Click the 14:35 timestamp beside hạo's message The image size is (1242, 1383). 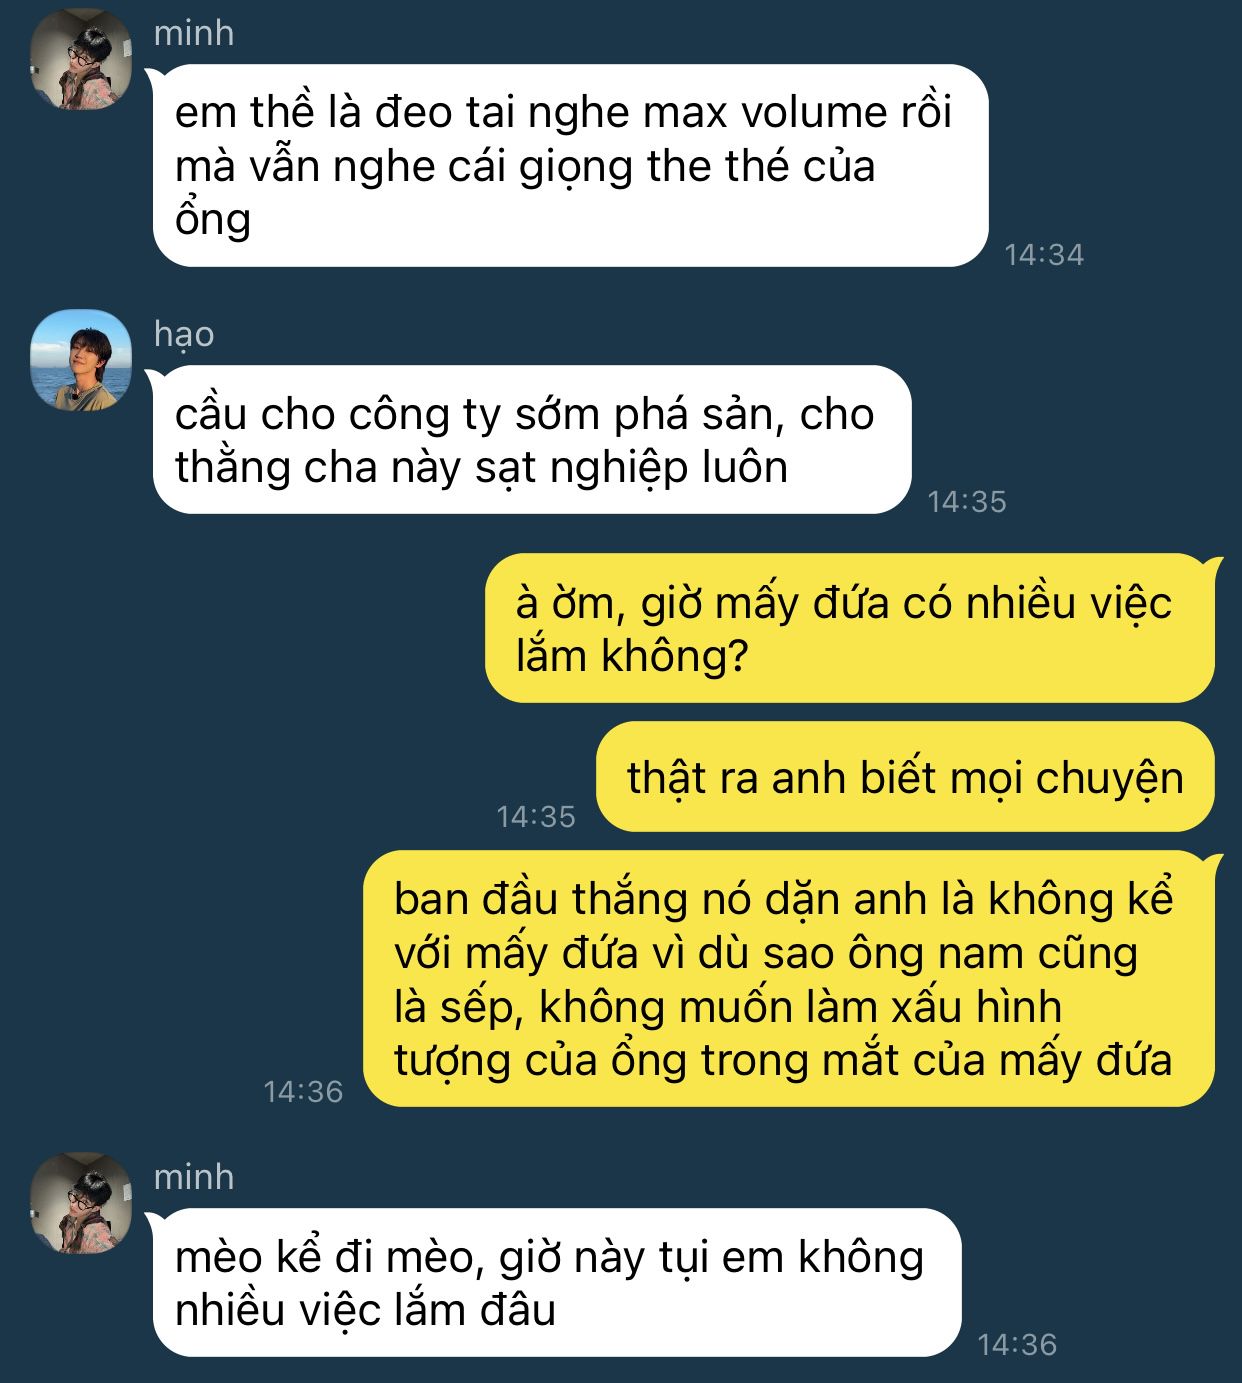pyautogui.click(x=967, y=501)
